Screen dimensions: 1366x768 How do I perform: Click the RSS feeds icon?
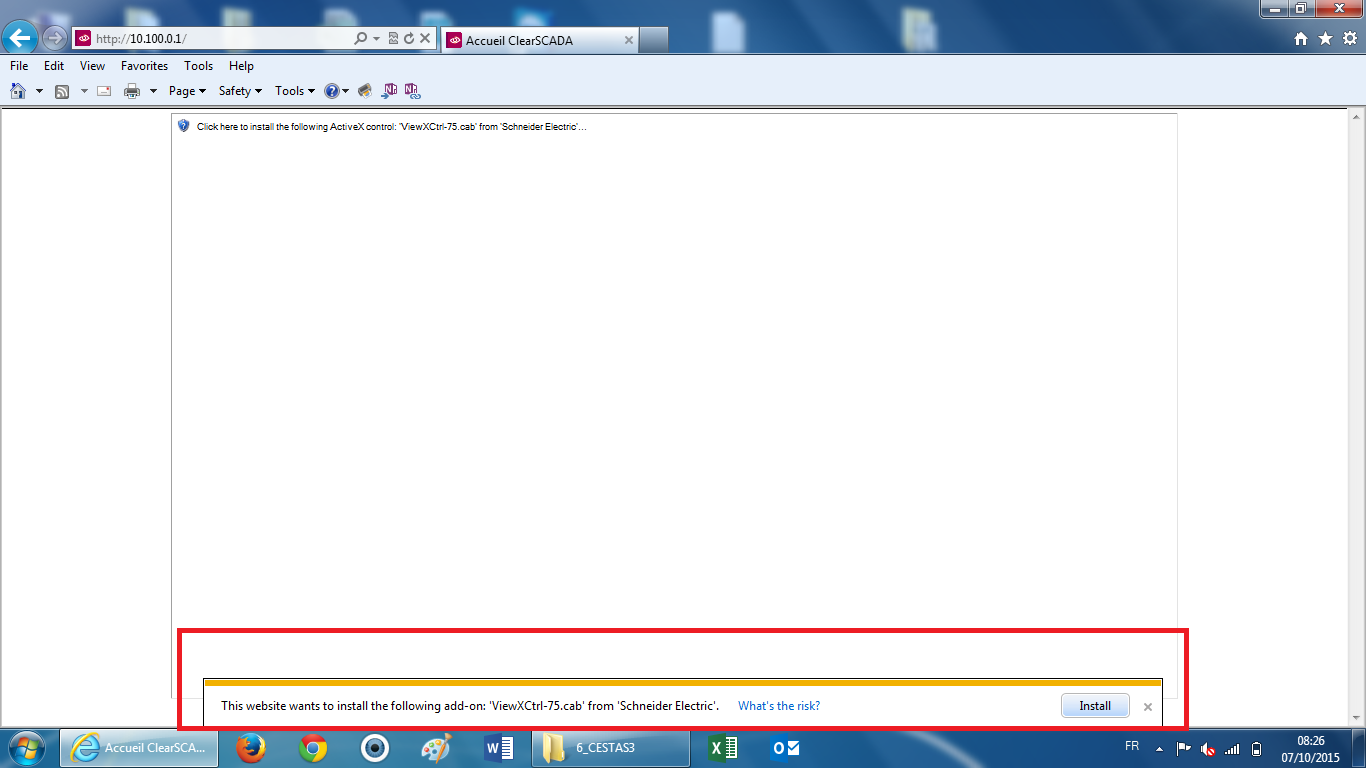62,91
